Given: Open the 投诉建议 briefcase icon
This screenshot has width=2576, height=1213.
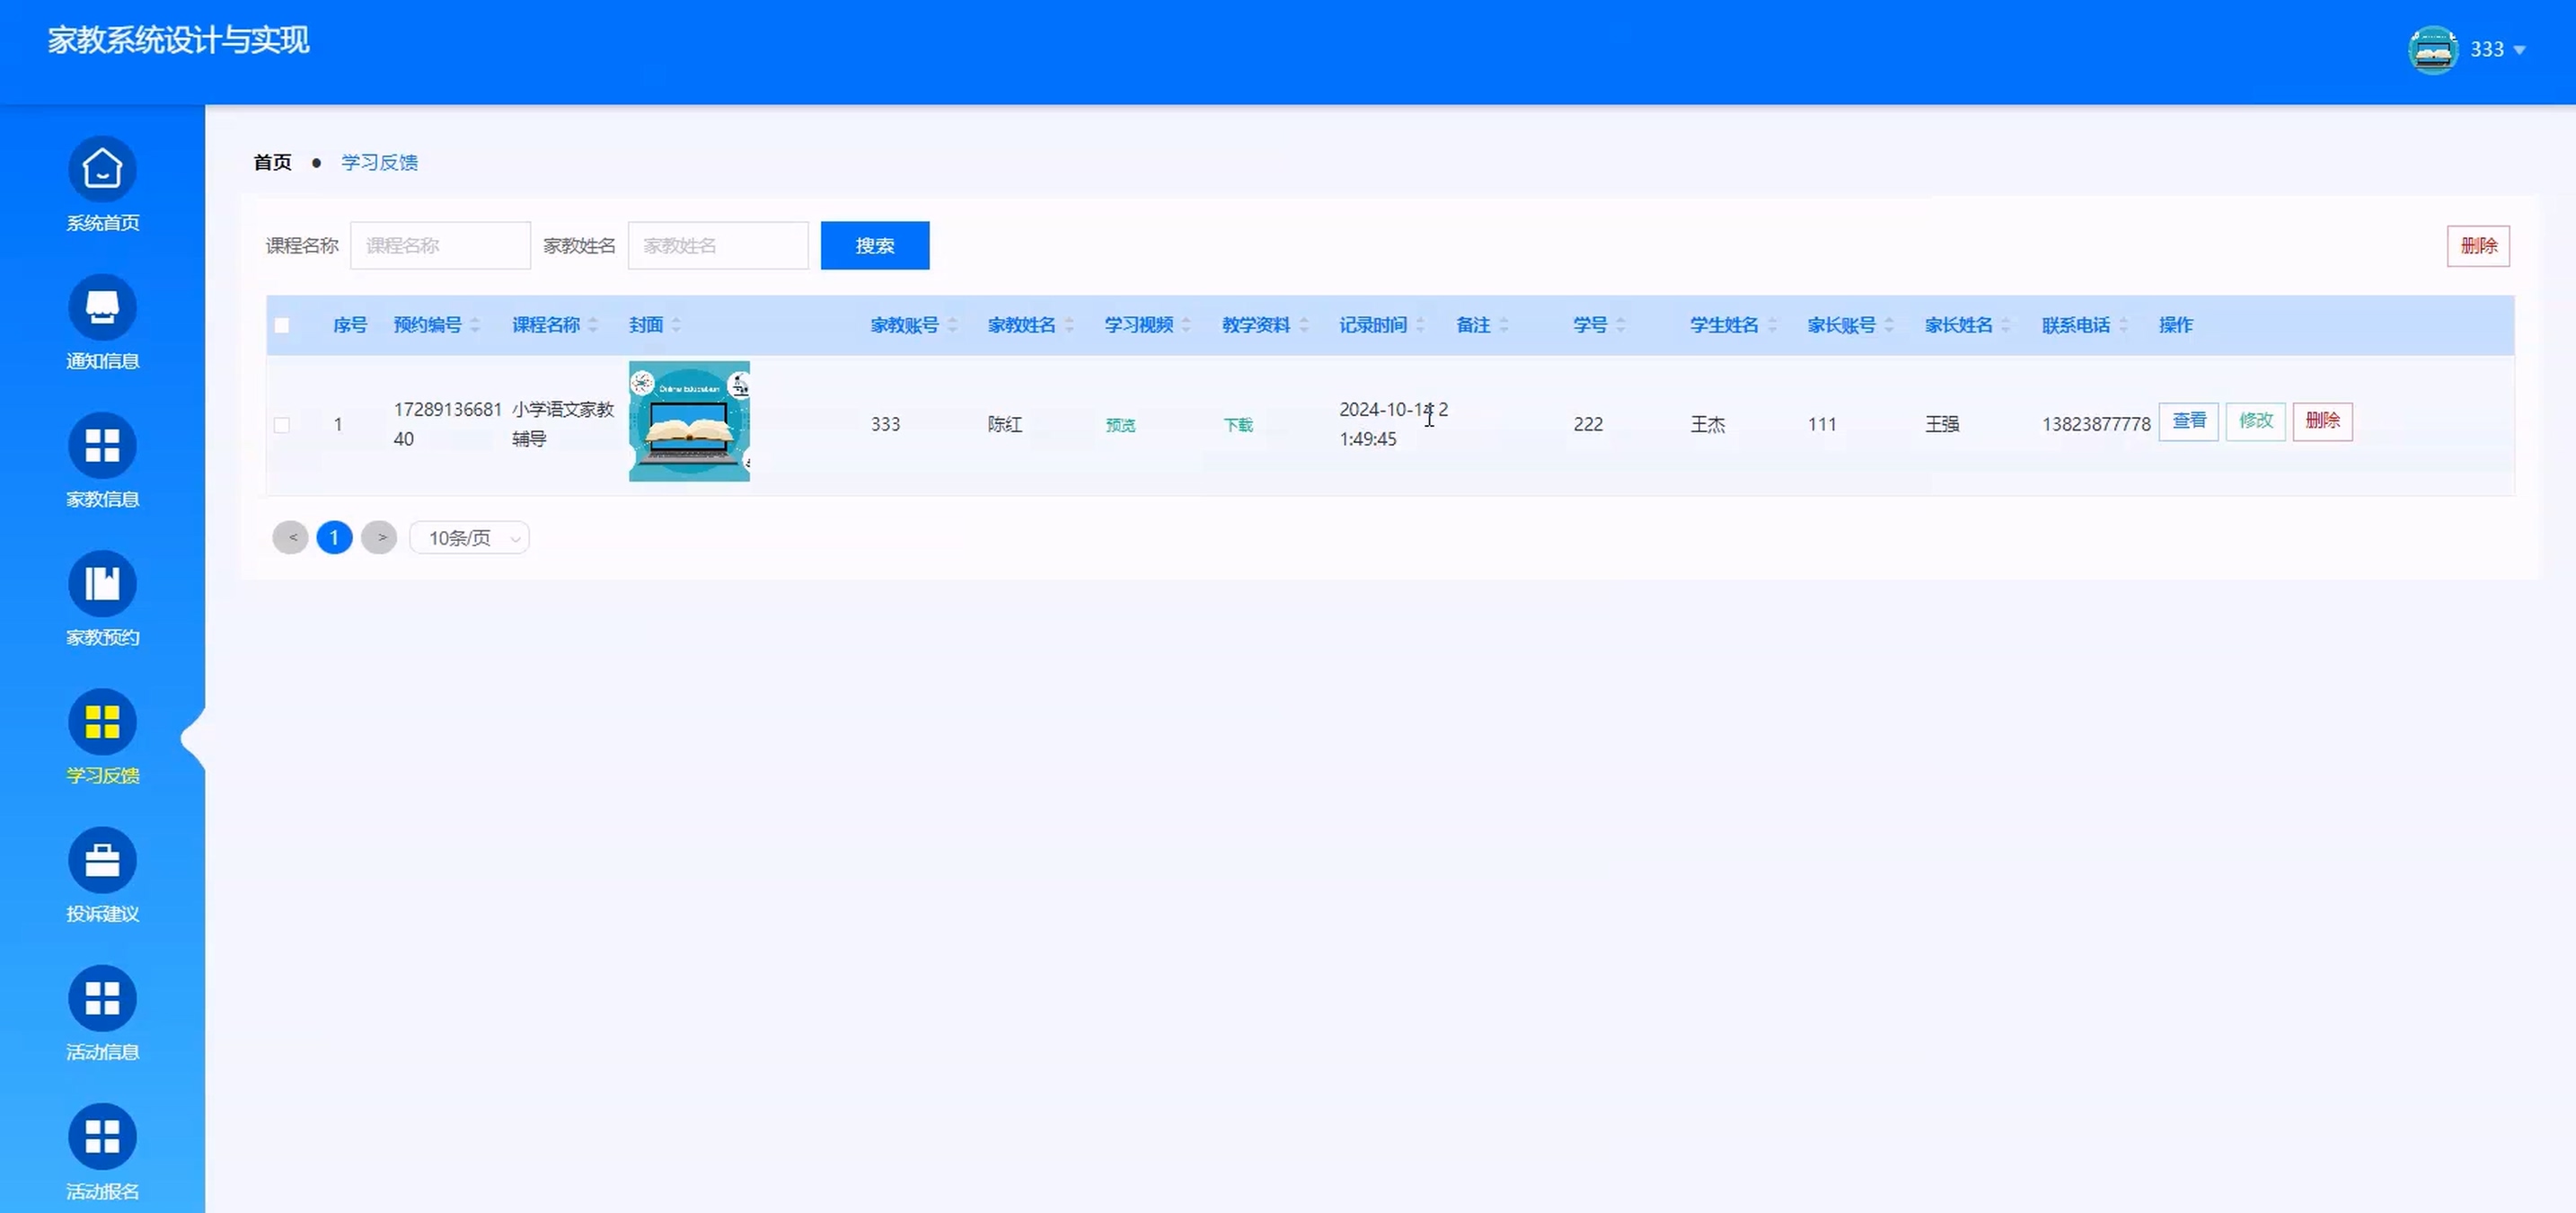Looking at the screenshot, I should coord(102,859).
